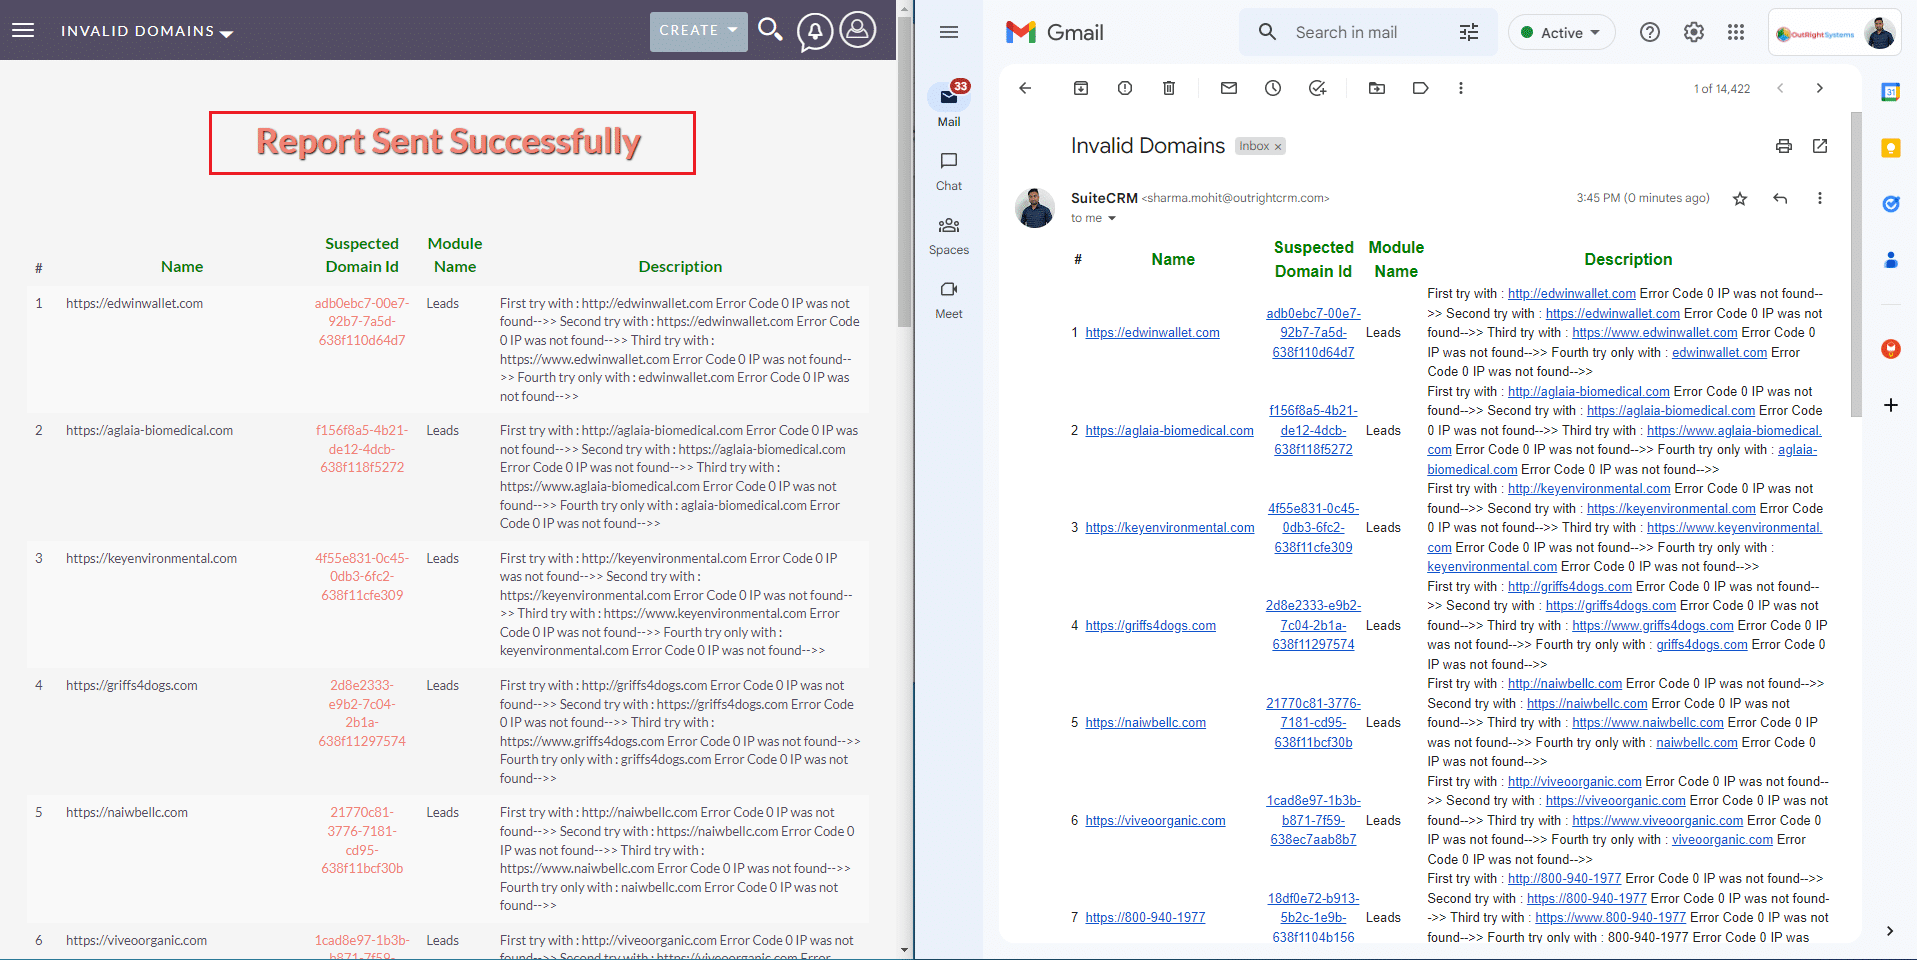Click the Report Sent Successfully heading
Image resolution: width=1917 pixels, height=960 pixels.
point(449,142)
